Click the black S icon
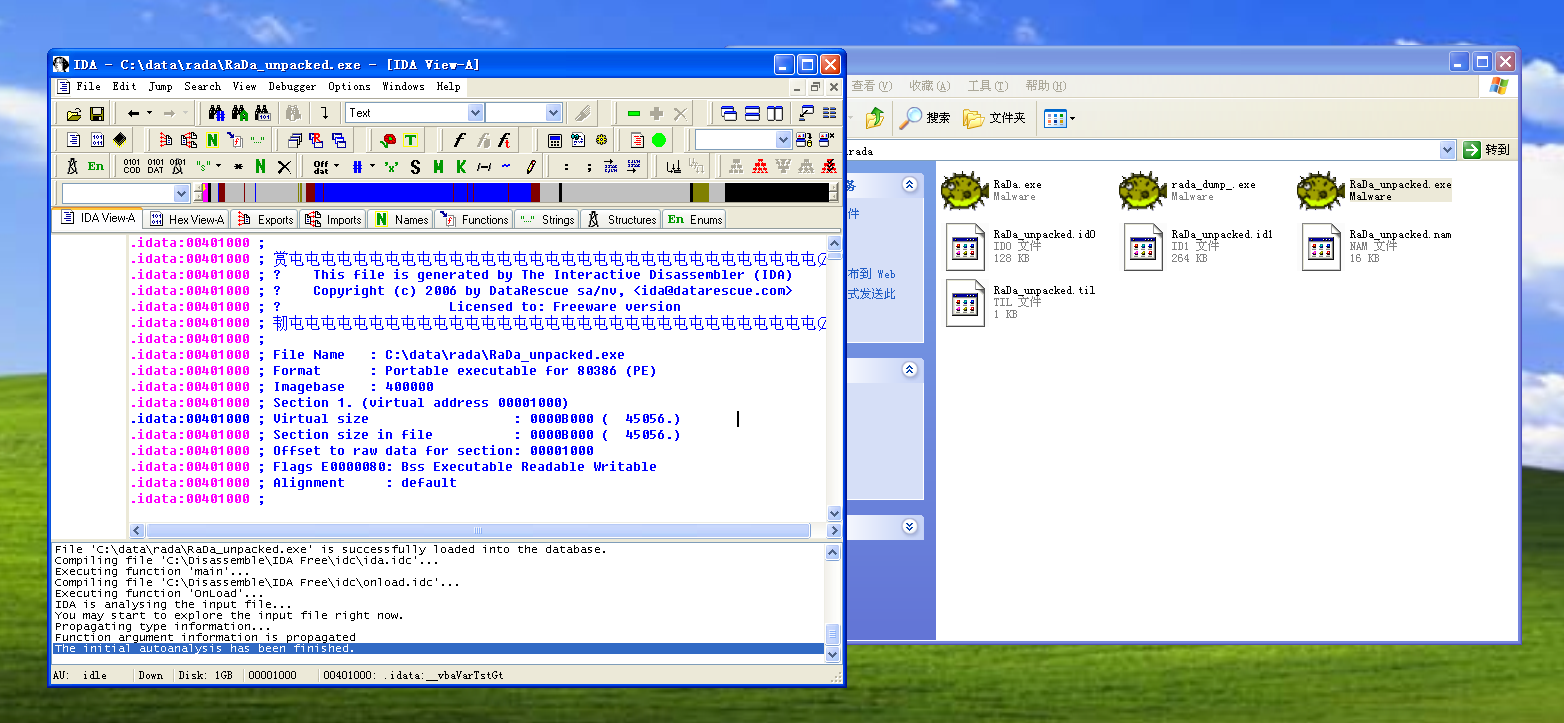Screen dimensions: 1564x723 point(415,166)
